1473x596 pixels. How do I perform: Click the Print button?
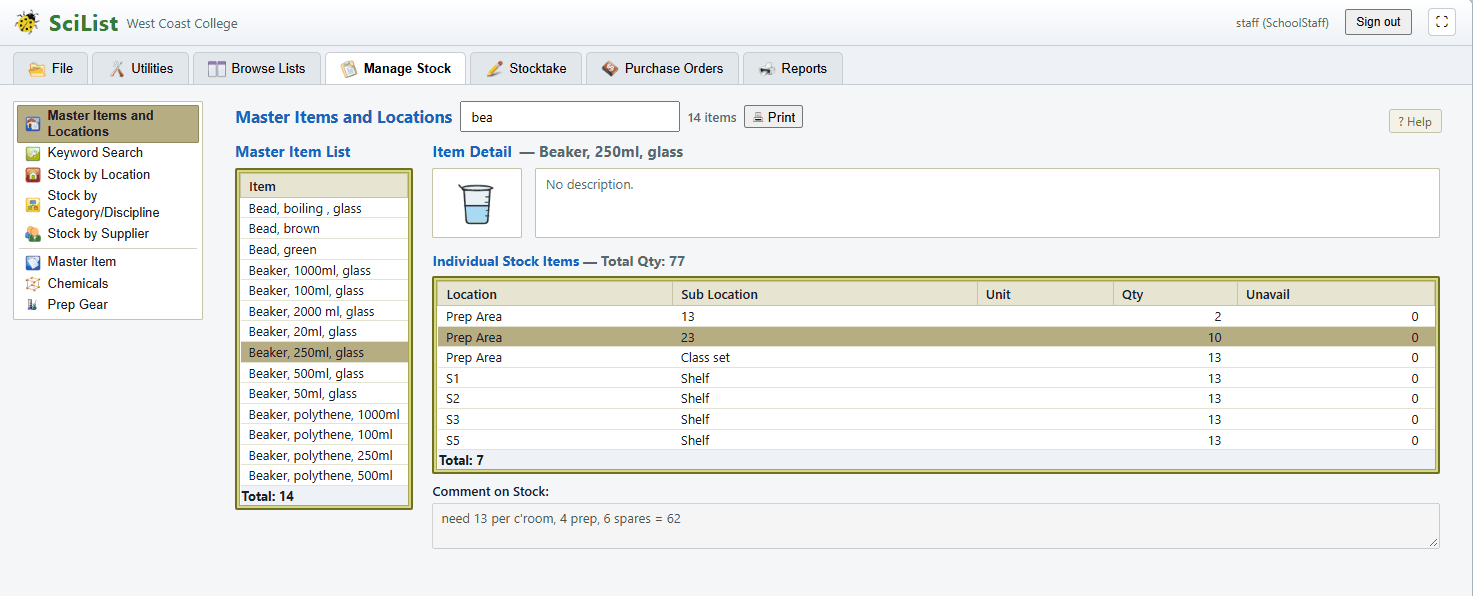[x=773, y=117]
